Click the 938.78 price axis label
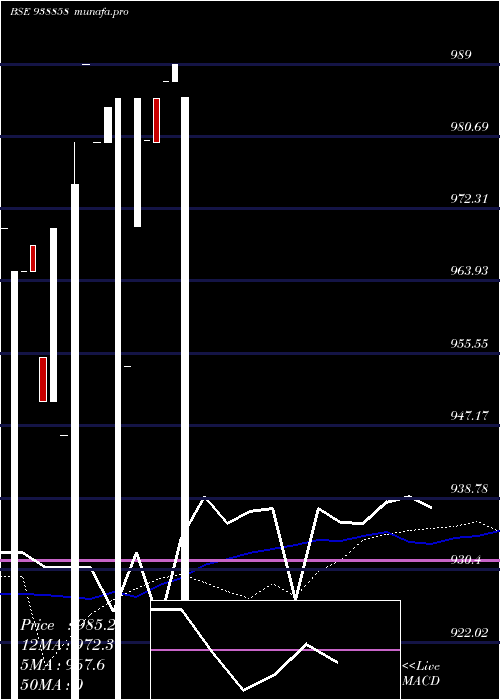The height and width of the screenshot is (700, 500). coord(469,489)
